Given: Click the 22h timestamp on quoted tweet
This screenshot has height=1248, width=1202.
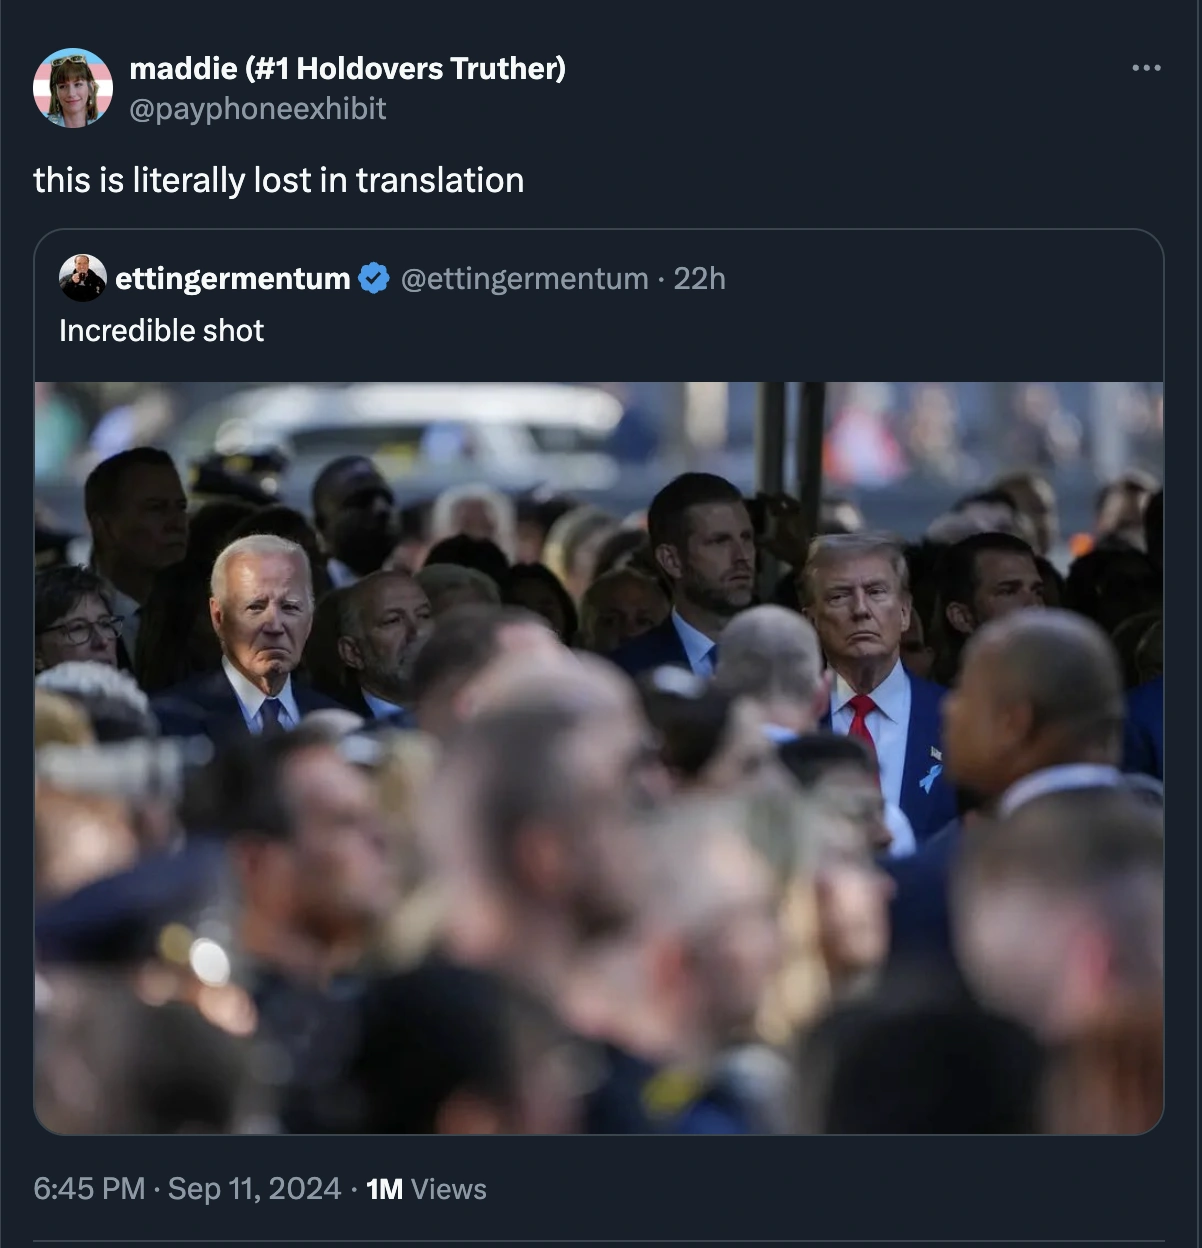Looking at the screenshot, I should point(699,278).
